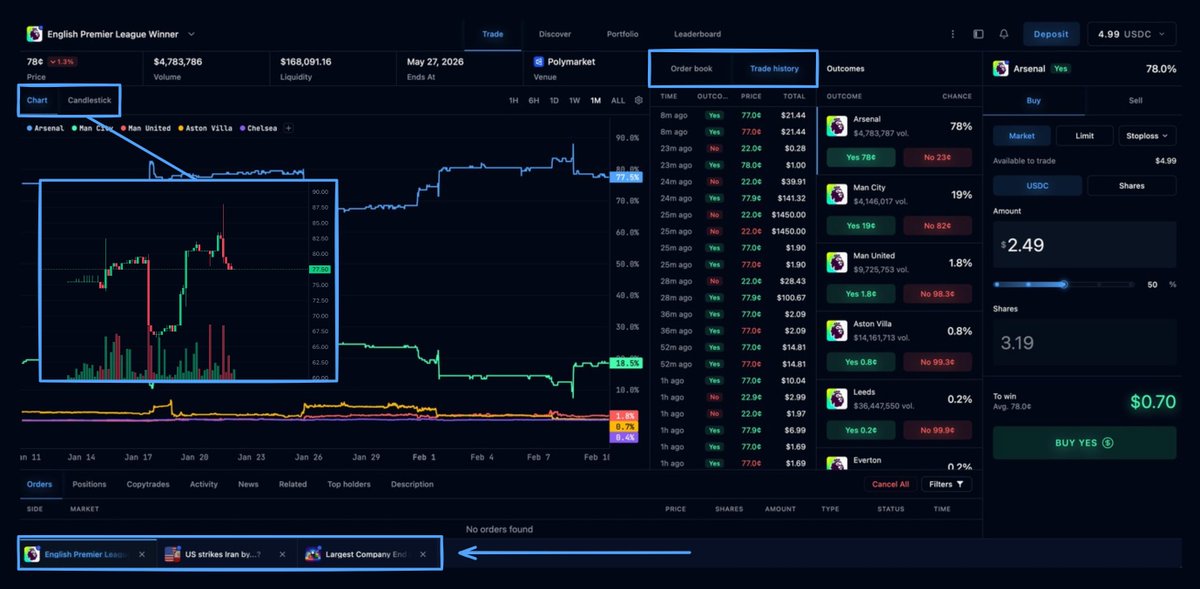Switch amount unit to USDC
Viewport: 1200px width, 589px height.
tap(1037, 185)
